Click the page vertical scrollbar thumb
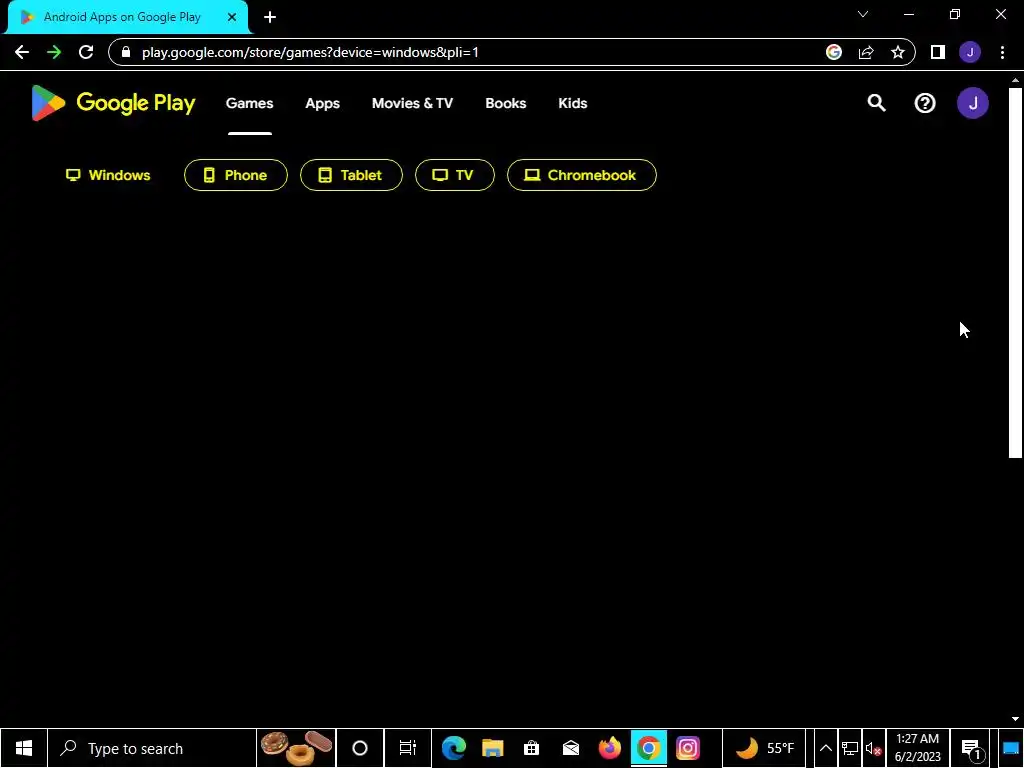The width and height of the screenshot is (1024, 768). [x=1015, y=272]
